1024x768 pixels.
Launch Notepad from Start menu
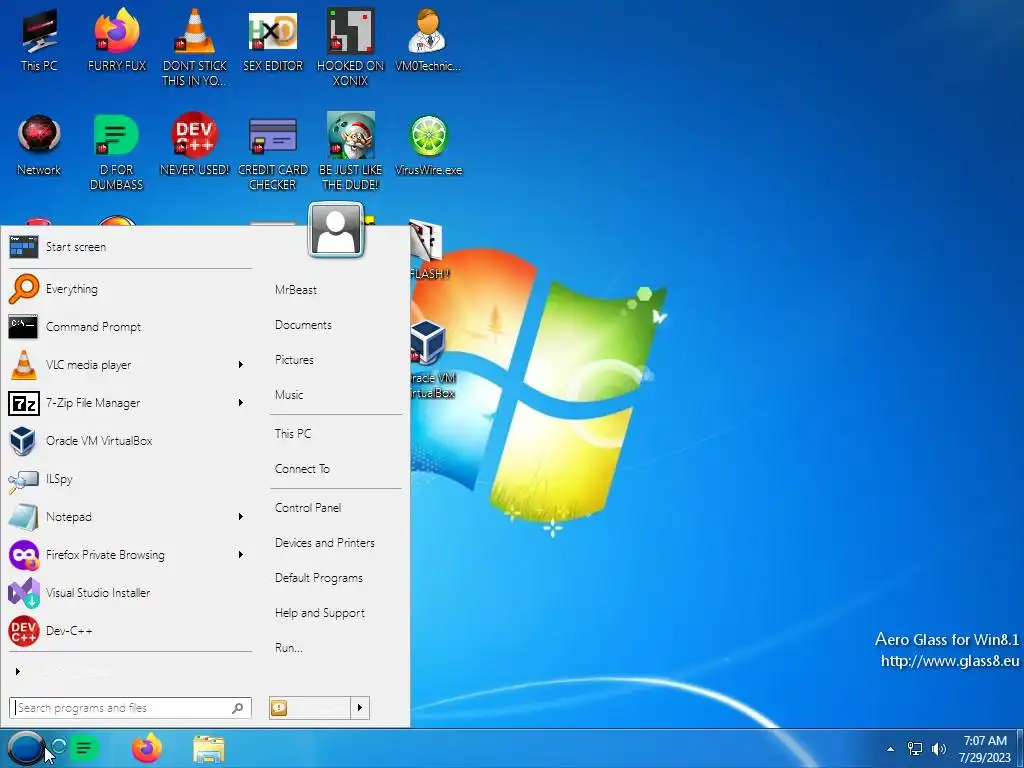[130, 517]
